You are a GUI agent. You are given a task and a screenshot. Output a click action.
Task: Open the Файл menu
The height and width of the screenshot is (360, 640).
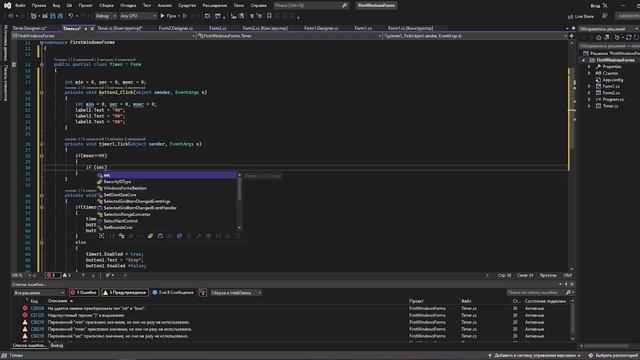point(20,5)
